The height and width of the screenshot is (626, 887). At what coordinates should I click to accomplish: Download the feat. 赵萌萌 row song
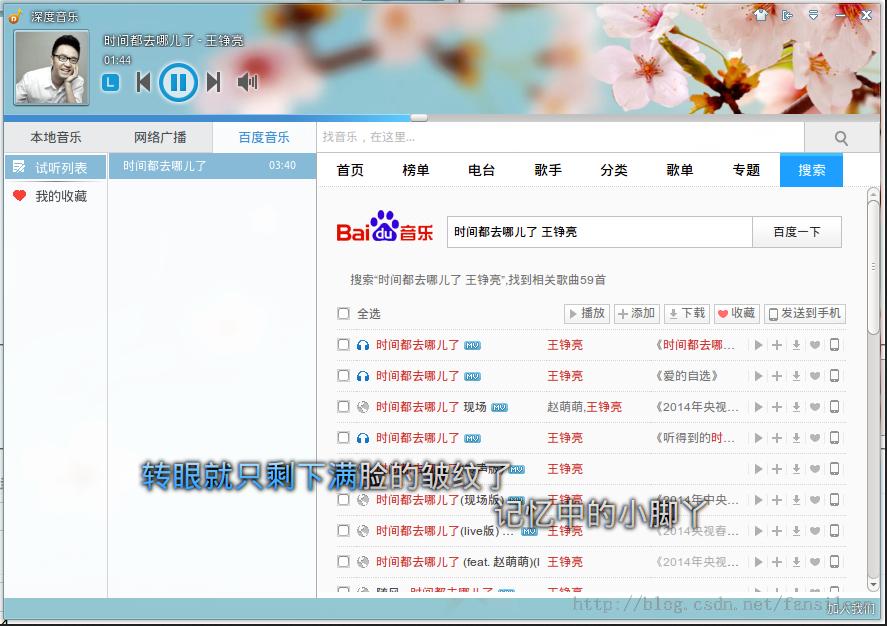(796, 562)
